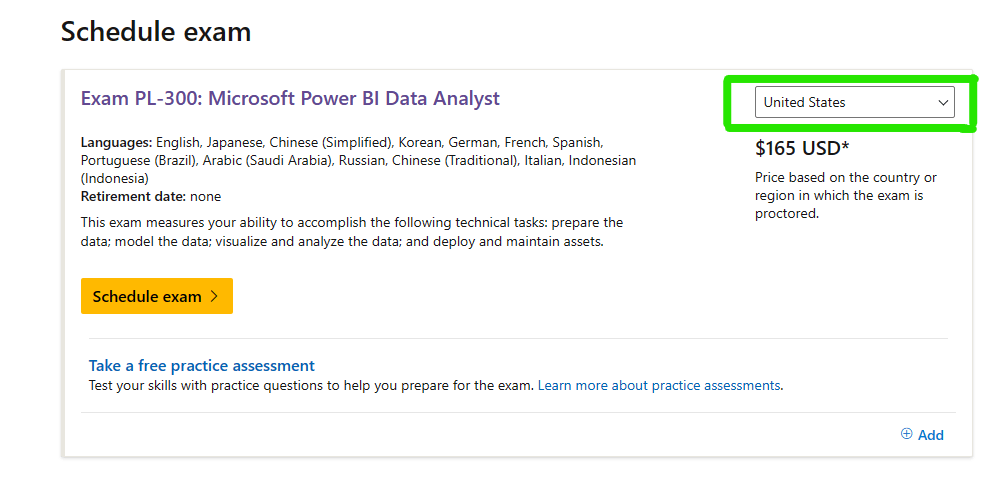1006x477 pixels.
Task: Click the Test your skills sentence
Action: pos(311,386)
